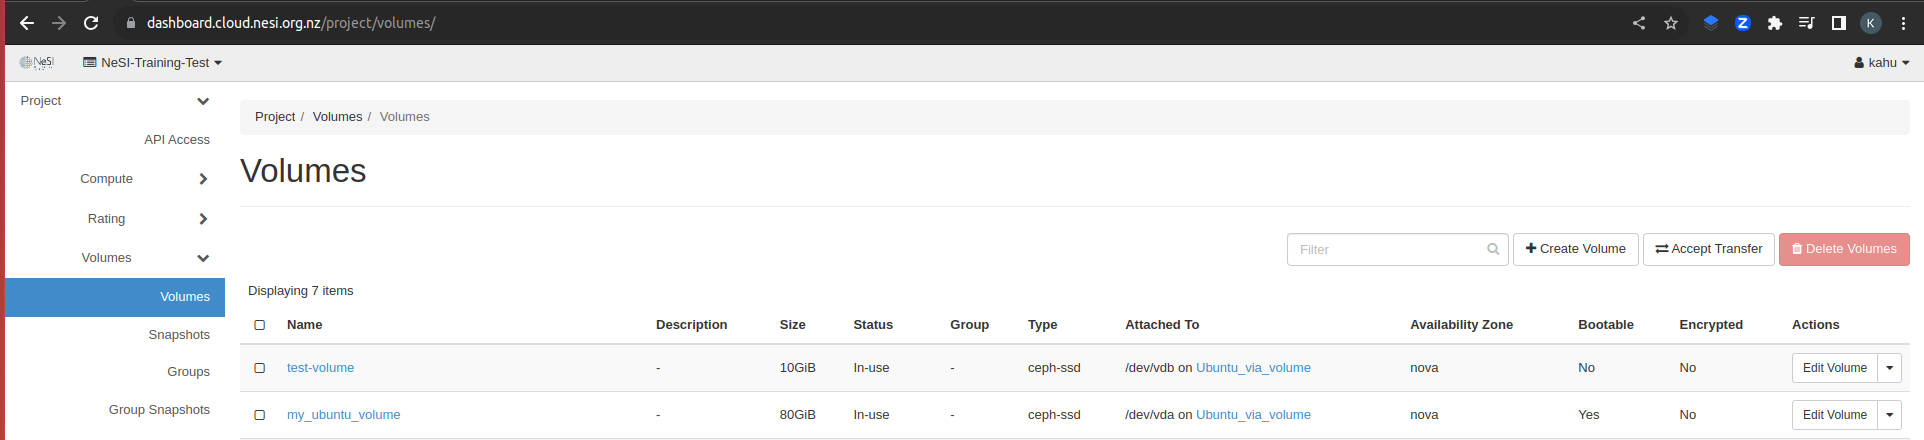Click the share page icon
The image size is (1924, 440).
coord(1639,23)
